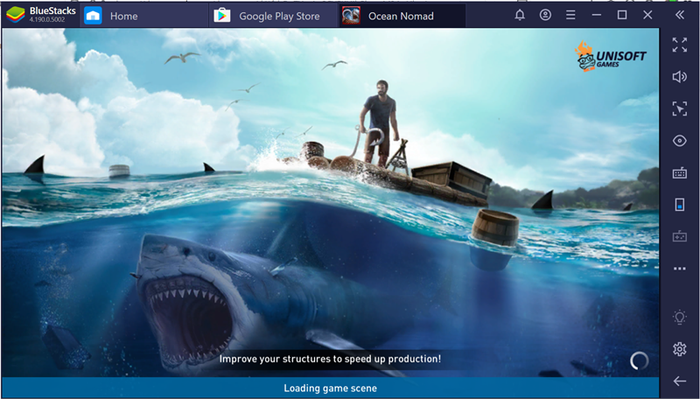The image size is (700, 399).
Task: Click the Unisoft Games logo
Action: [611, 57]
